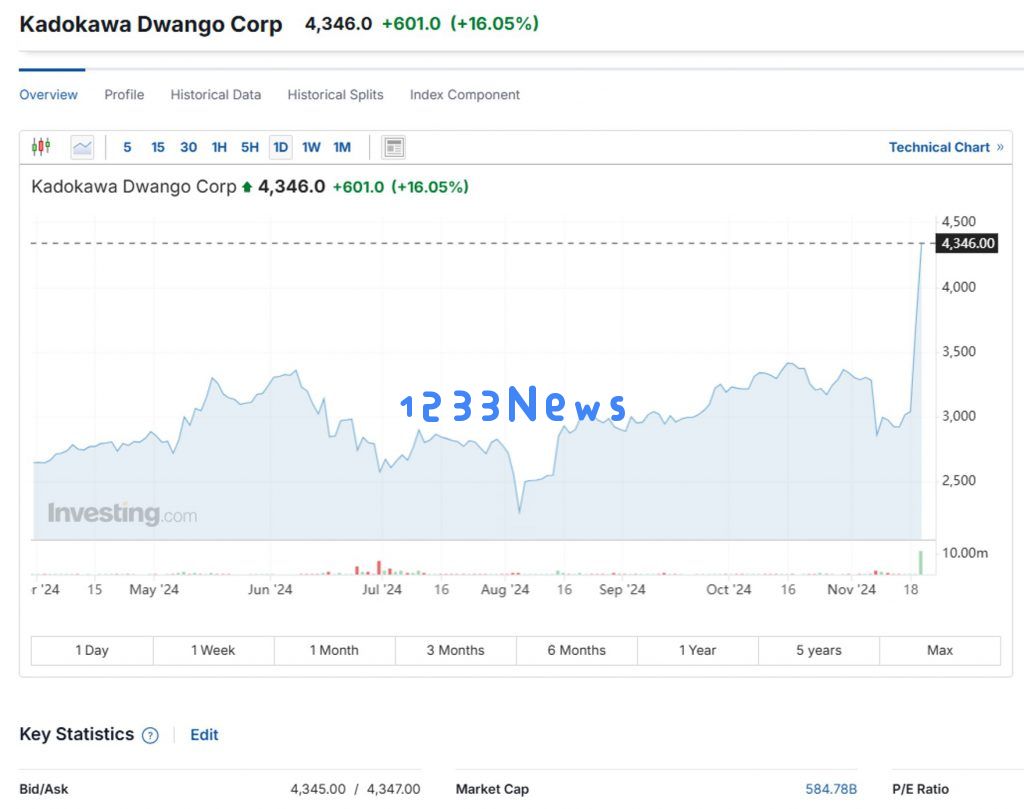Open the Technical Chart link
The image size is (1024, 809).
coord(946,148)
